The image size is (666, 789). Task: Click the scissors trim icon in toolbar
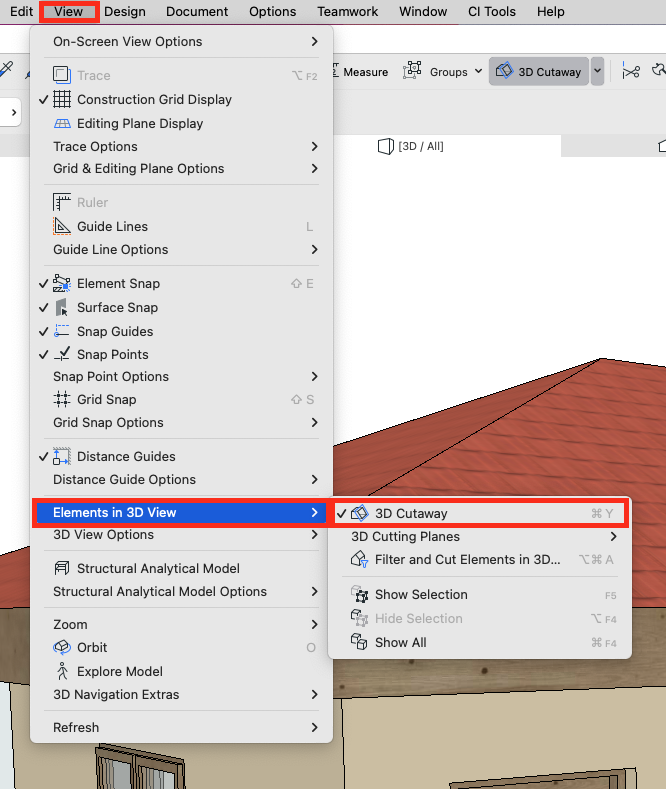click(630, 72)
